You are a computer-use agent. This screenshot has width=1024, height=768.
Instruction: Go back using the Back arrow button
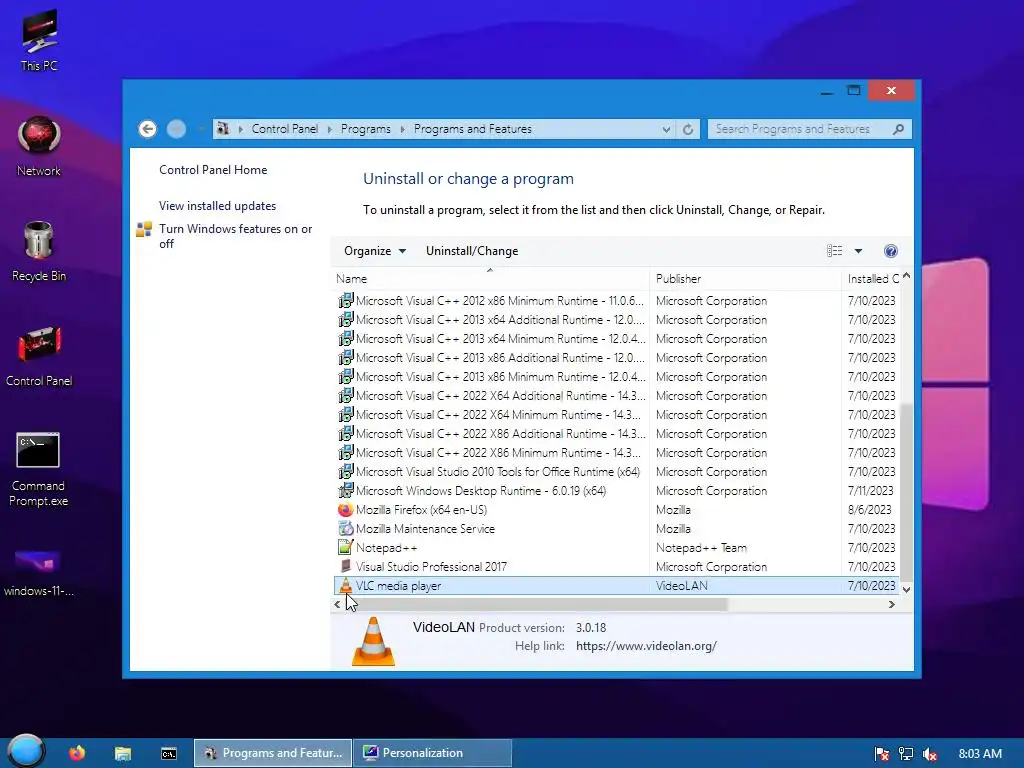148,129
